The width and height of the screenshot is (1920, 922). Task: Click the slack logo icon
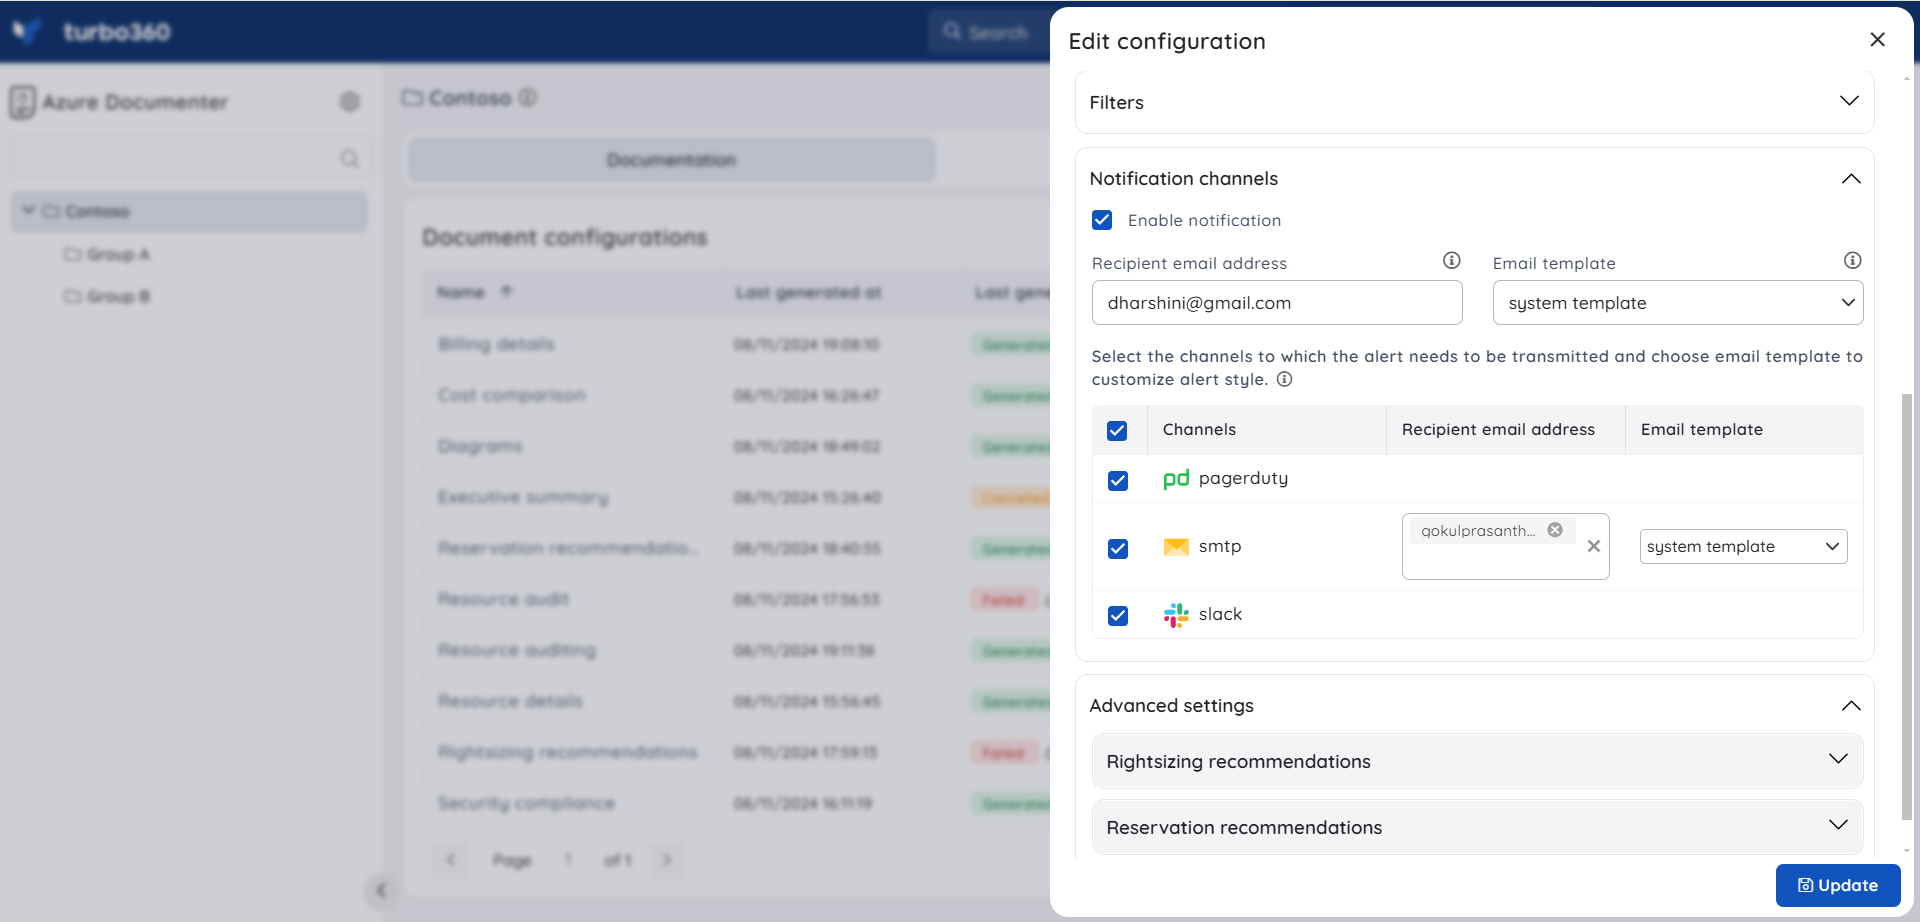coord(1176,615)
